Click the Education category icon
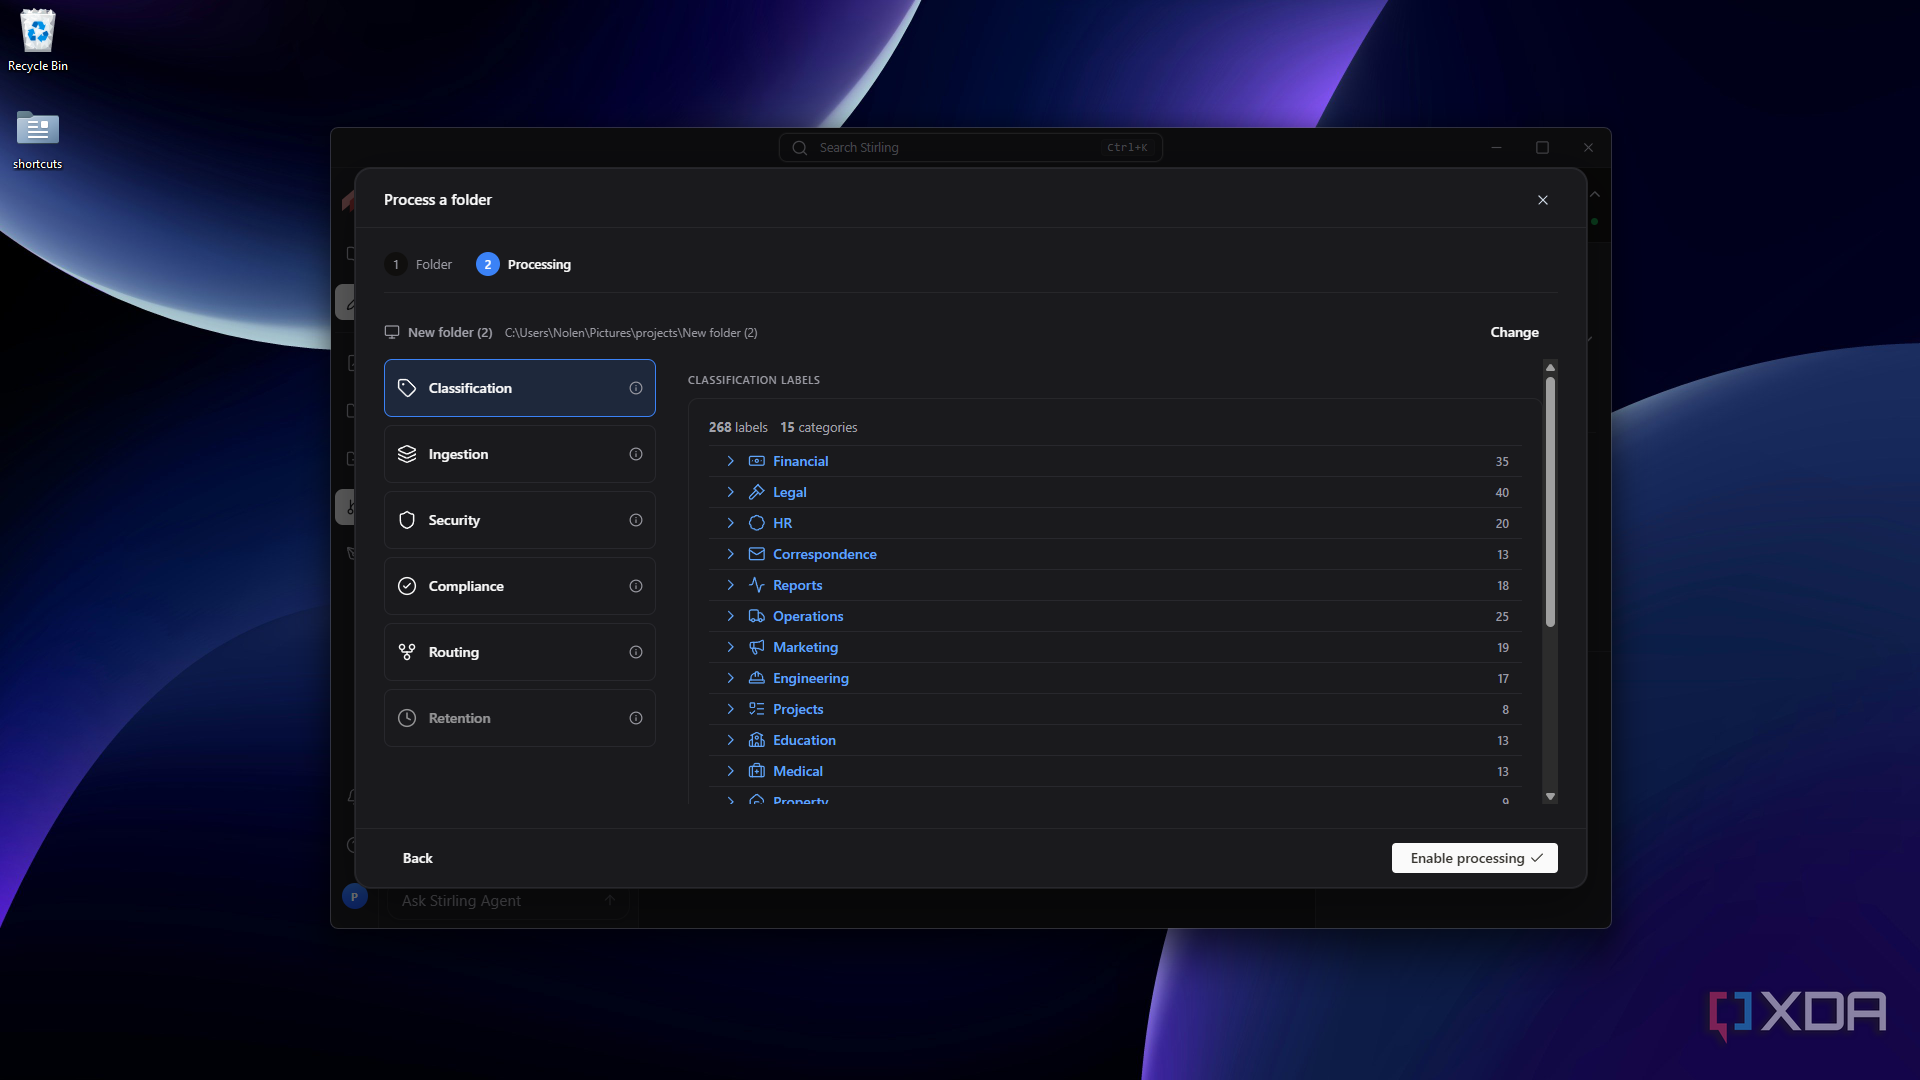The width and height of the screenshot is (1920, 1080). (x=757, y=740)
